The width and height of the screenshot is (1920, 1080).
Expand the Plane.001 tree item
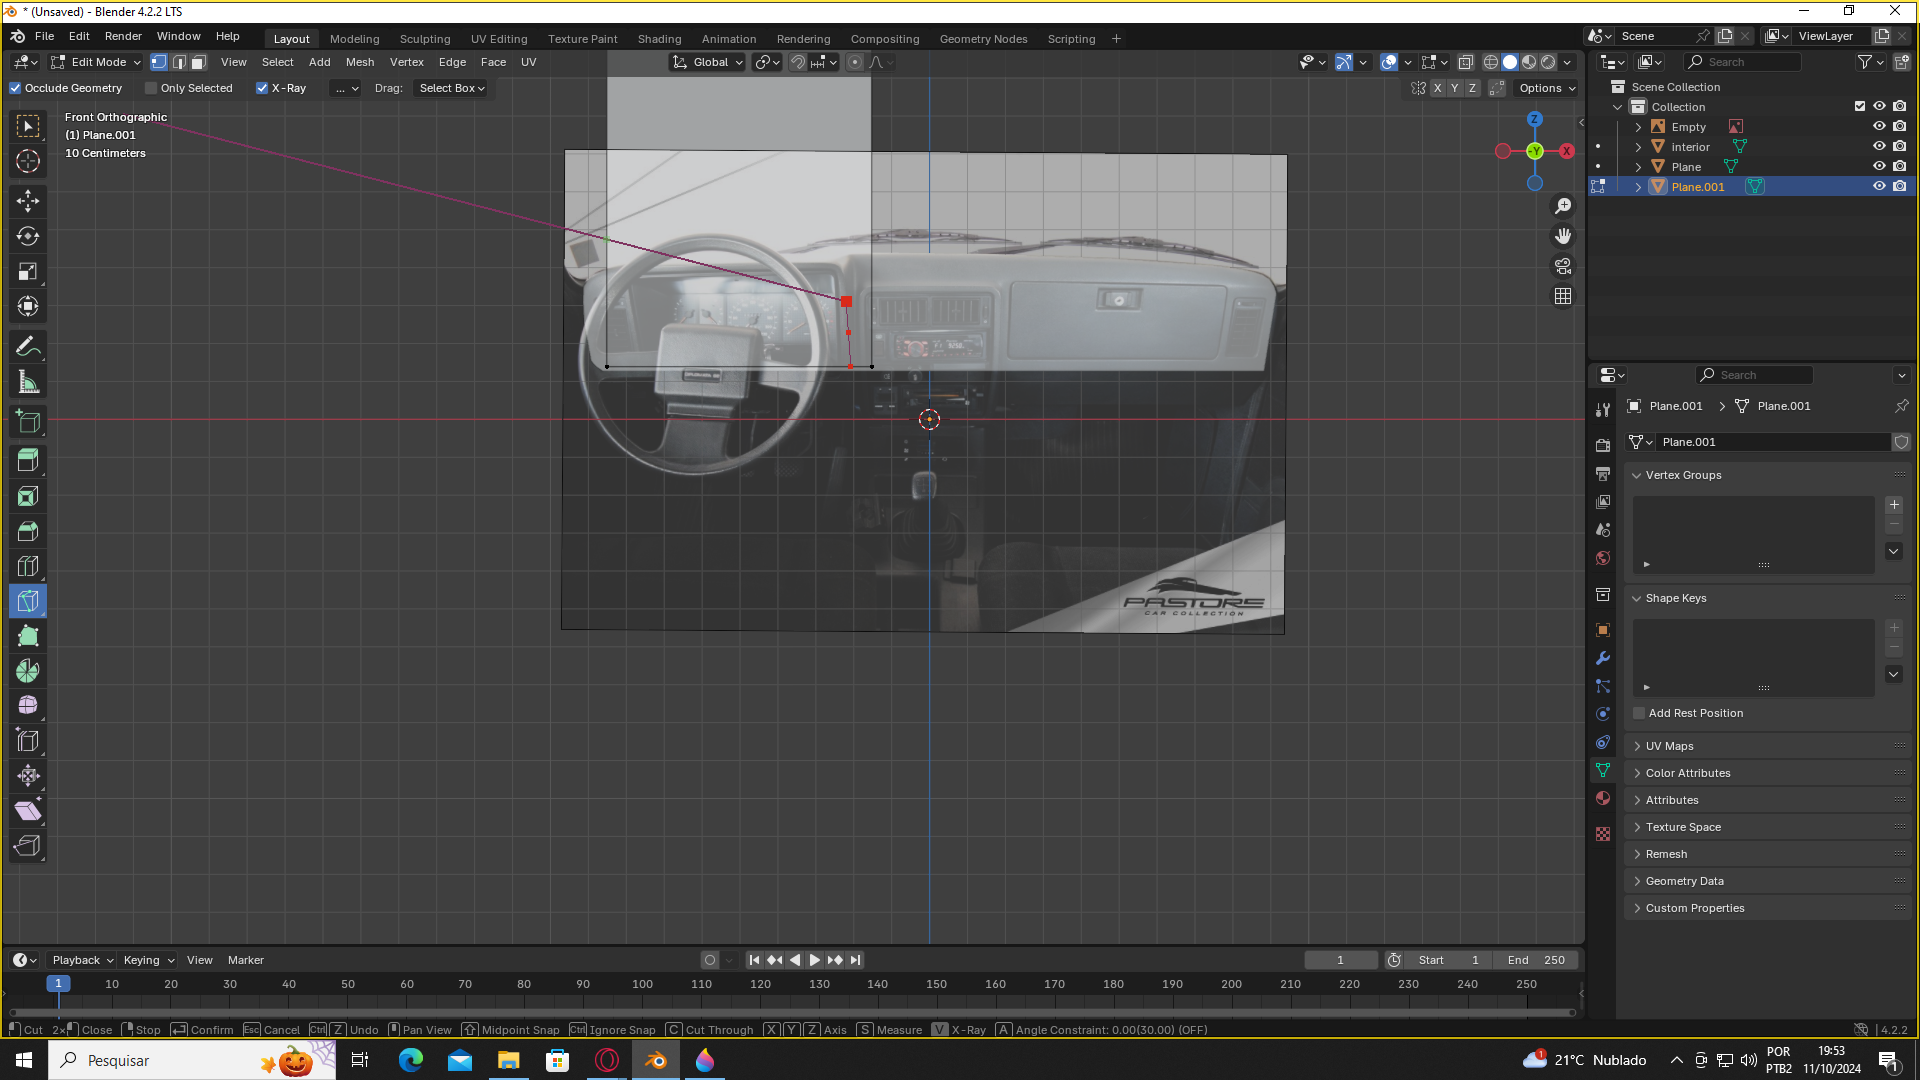point(1638,187)
